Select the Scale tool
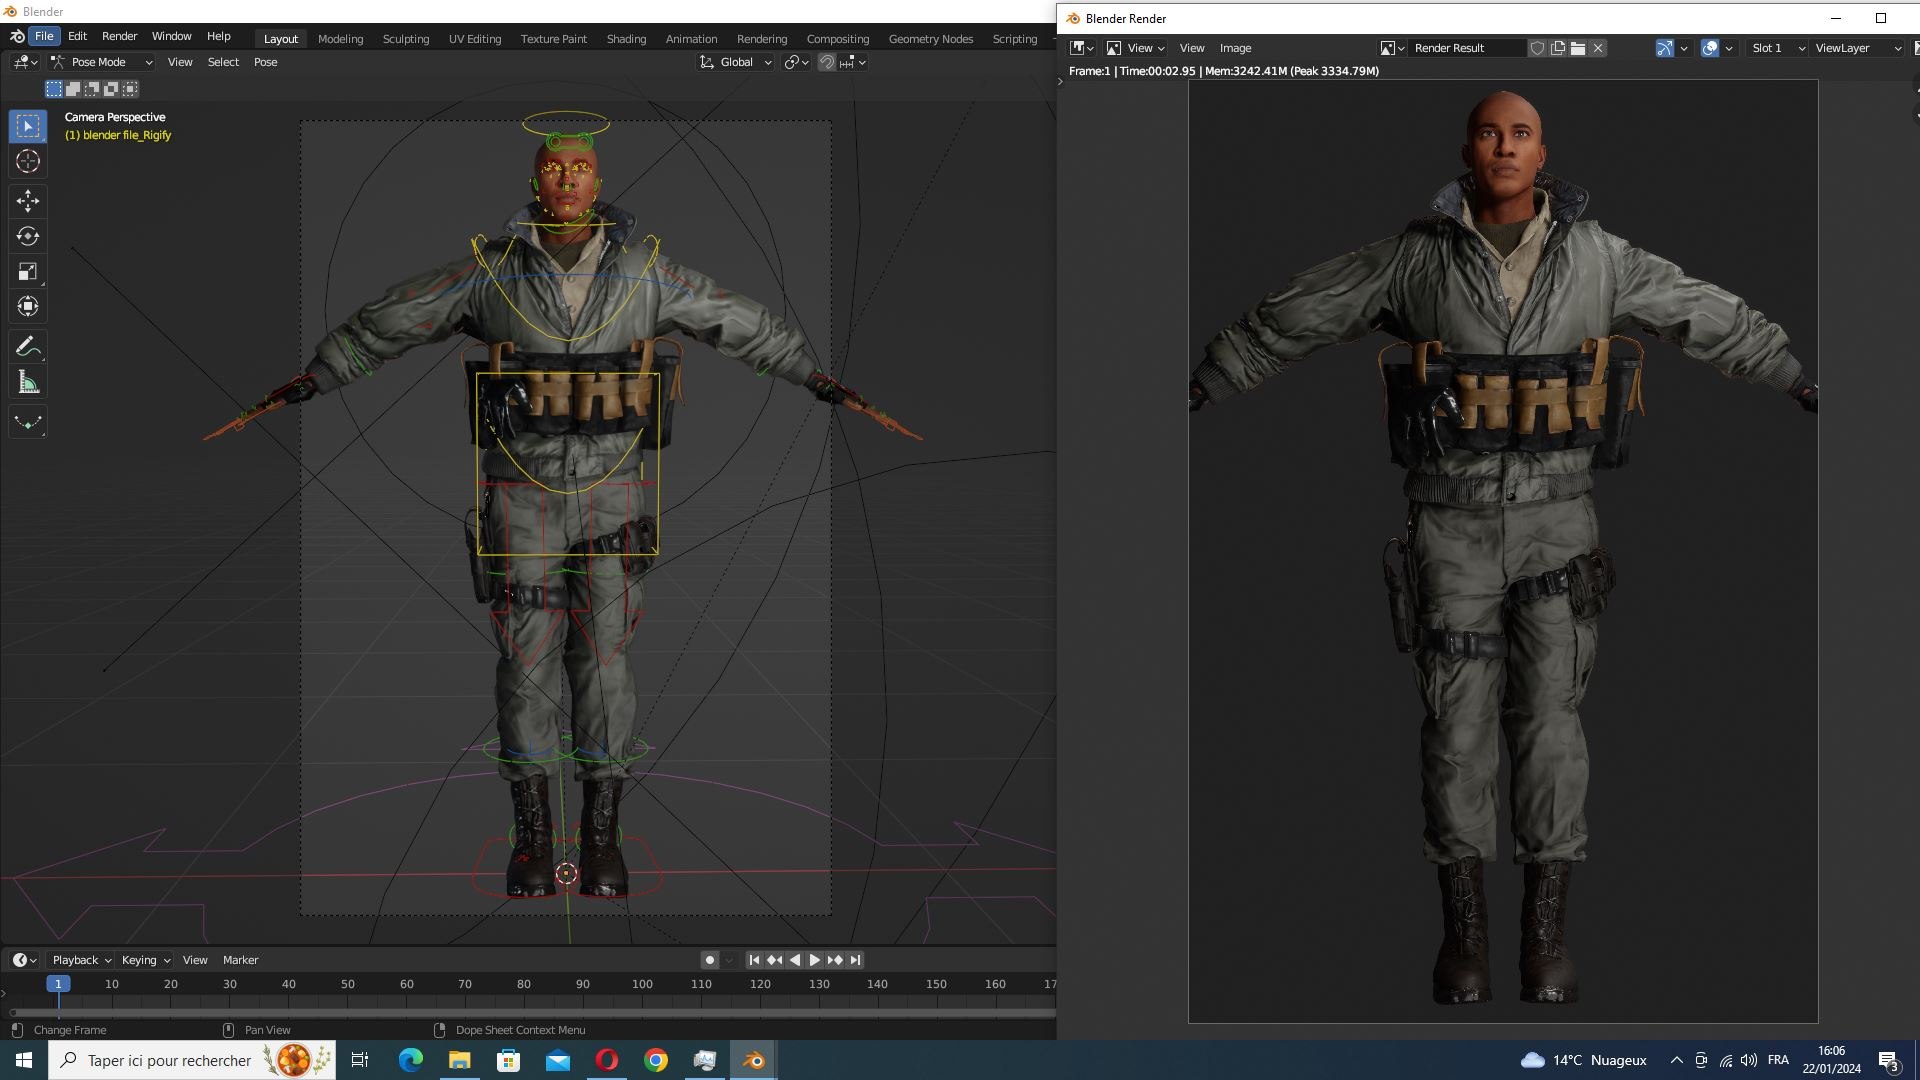This screenshot has height=1080, width=1920. point(28,271)
